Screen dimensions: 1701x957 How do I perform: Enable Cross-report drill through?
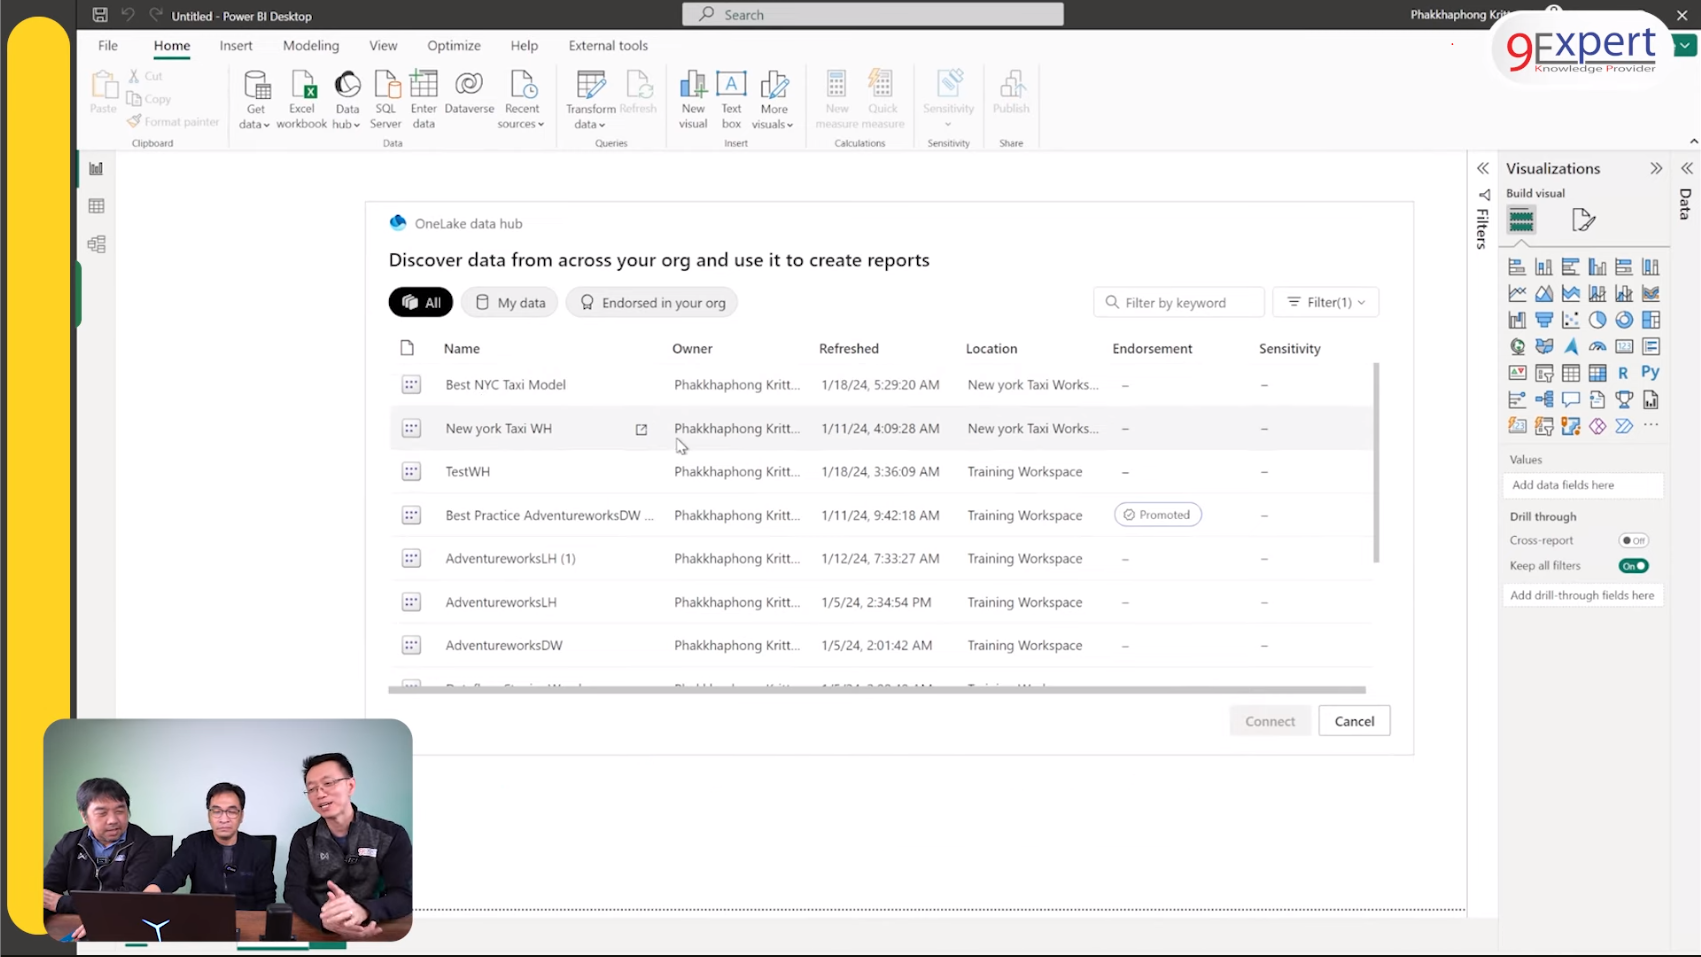coord(1634,539)
